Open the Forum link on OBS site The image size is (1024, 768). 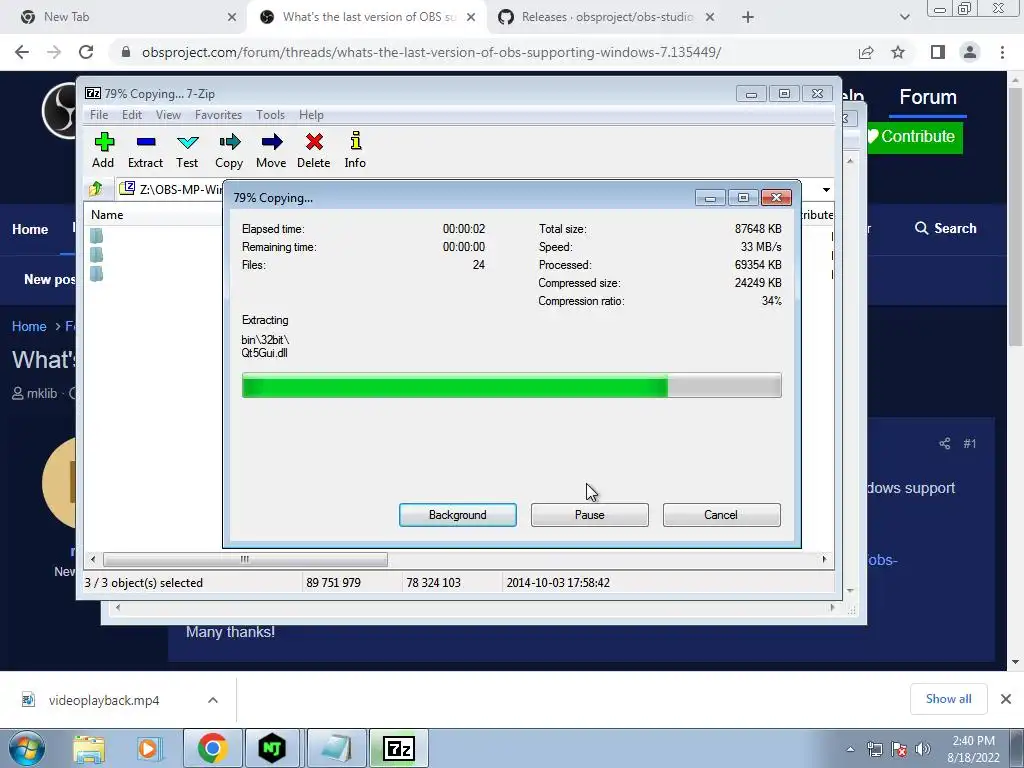pos(928,97)
